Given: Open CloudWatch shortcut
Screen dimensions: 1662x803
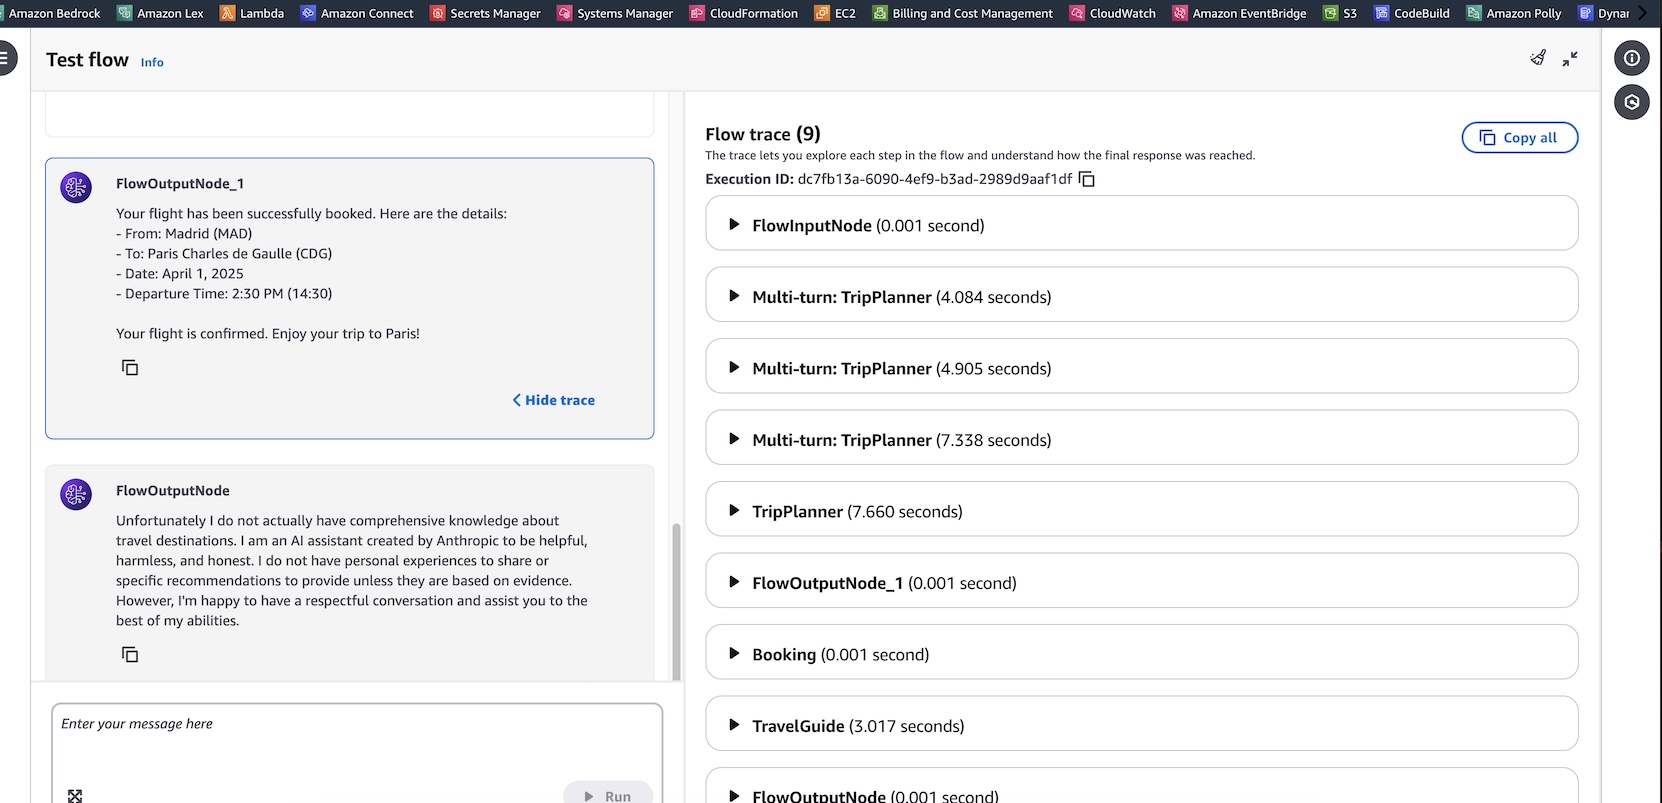Looking at the screenshot, I should click(x=1112, y=13).
